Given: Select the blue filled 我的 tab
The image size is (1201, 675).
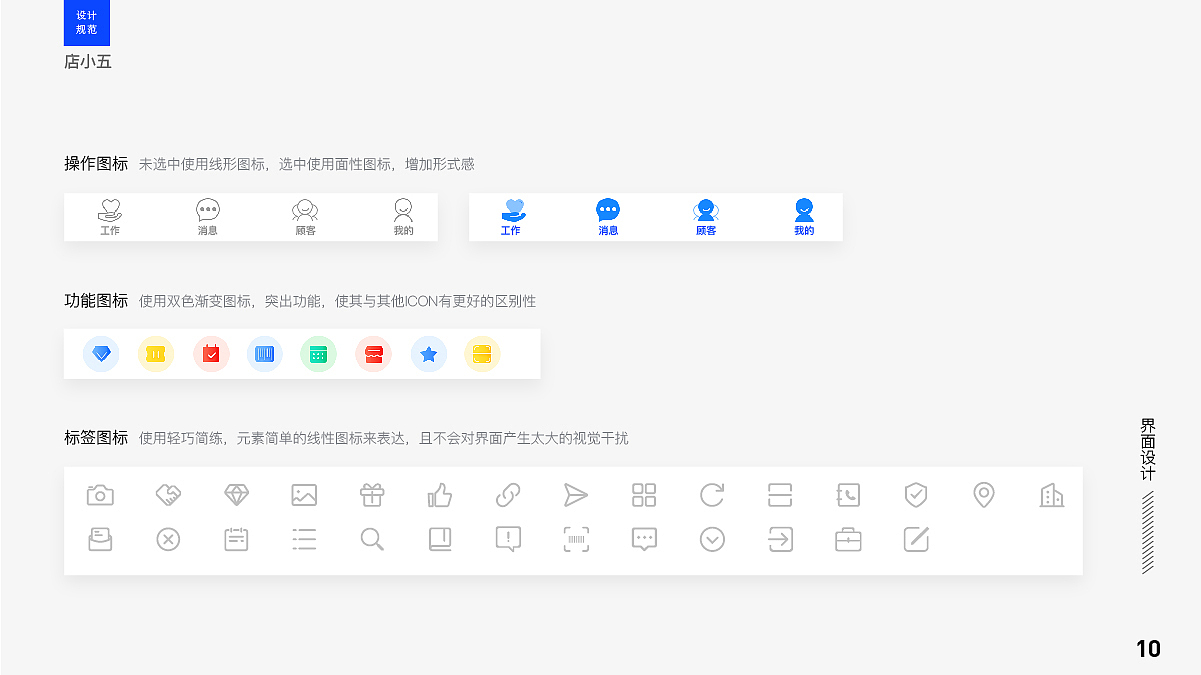Looking at the screenshot, I should click(x=804, y=217).
